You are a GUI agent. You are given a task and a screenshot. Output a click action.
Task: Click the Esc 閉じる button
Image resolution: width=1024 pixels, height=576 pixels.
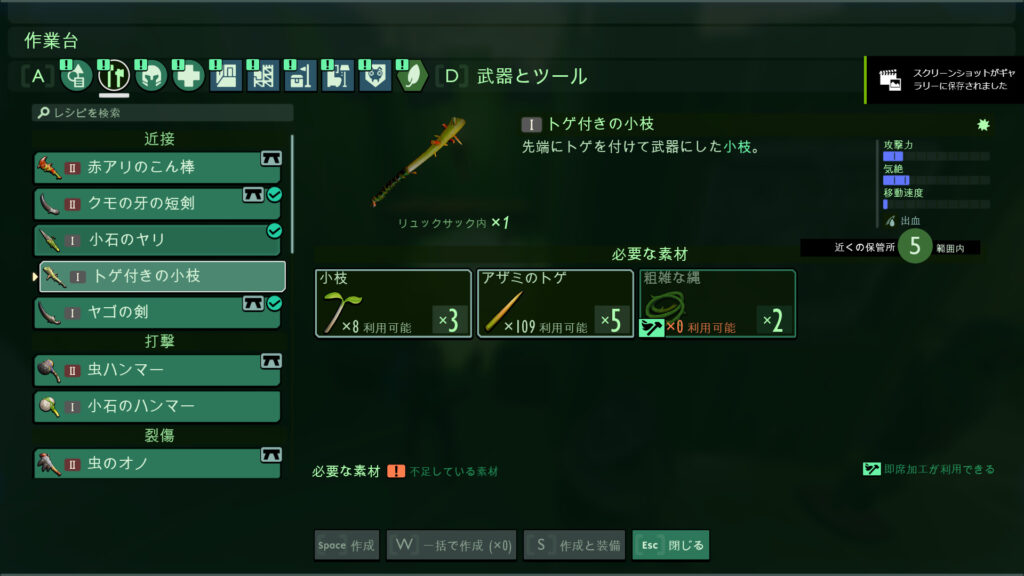[671, 545]
